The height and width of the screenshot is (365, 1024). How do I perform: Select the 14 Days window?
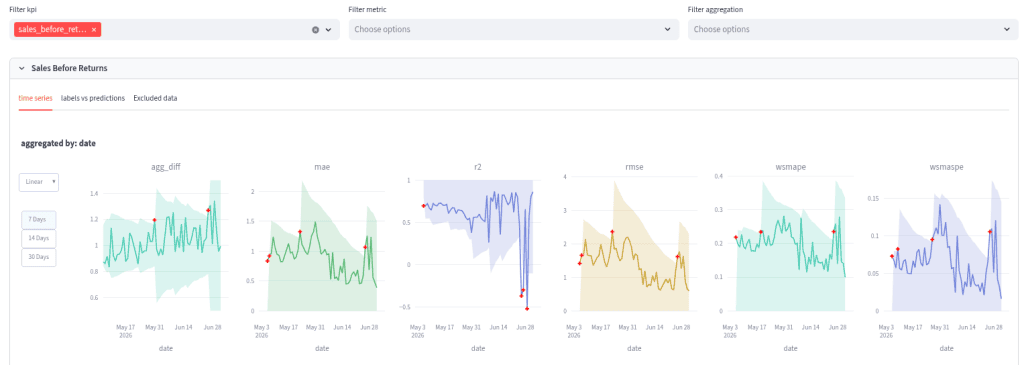[x=39, y=238]
